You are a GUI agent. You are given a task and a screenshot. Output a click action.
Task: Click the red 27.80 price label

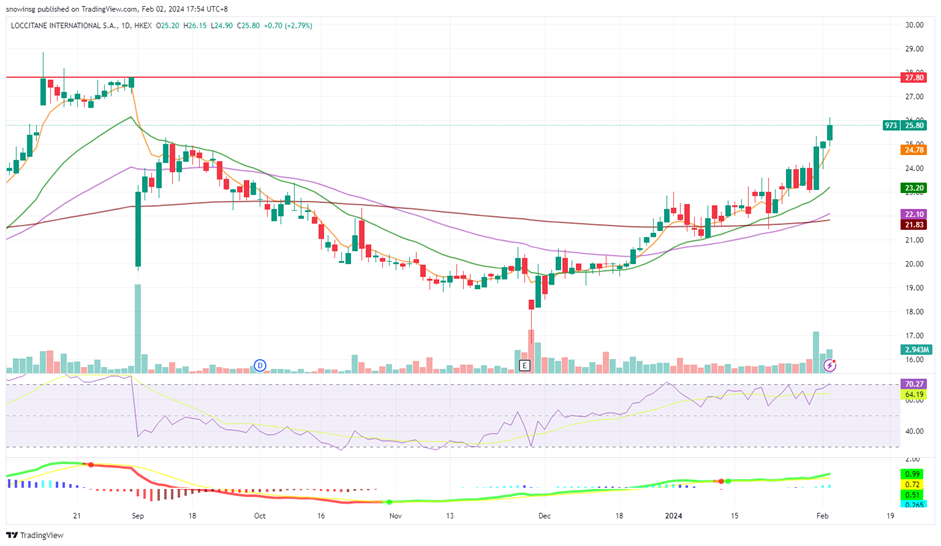pyautogui.click(x=914, y=77)
